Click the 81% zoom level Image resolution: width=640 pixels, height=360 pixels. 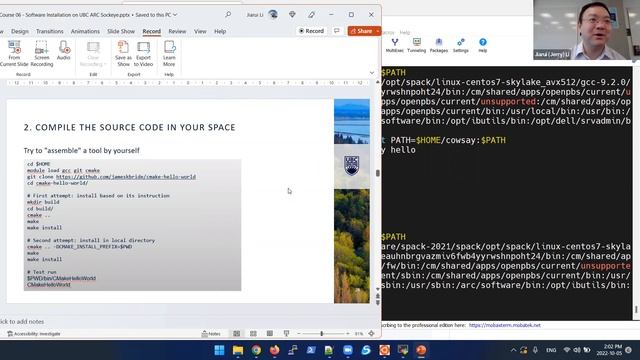point(359,333)
